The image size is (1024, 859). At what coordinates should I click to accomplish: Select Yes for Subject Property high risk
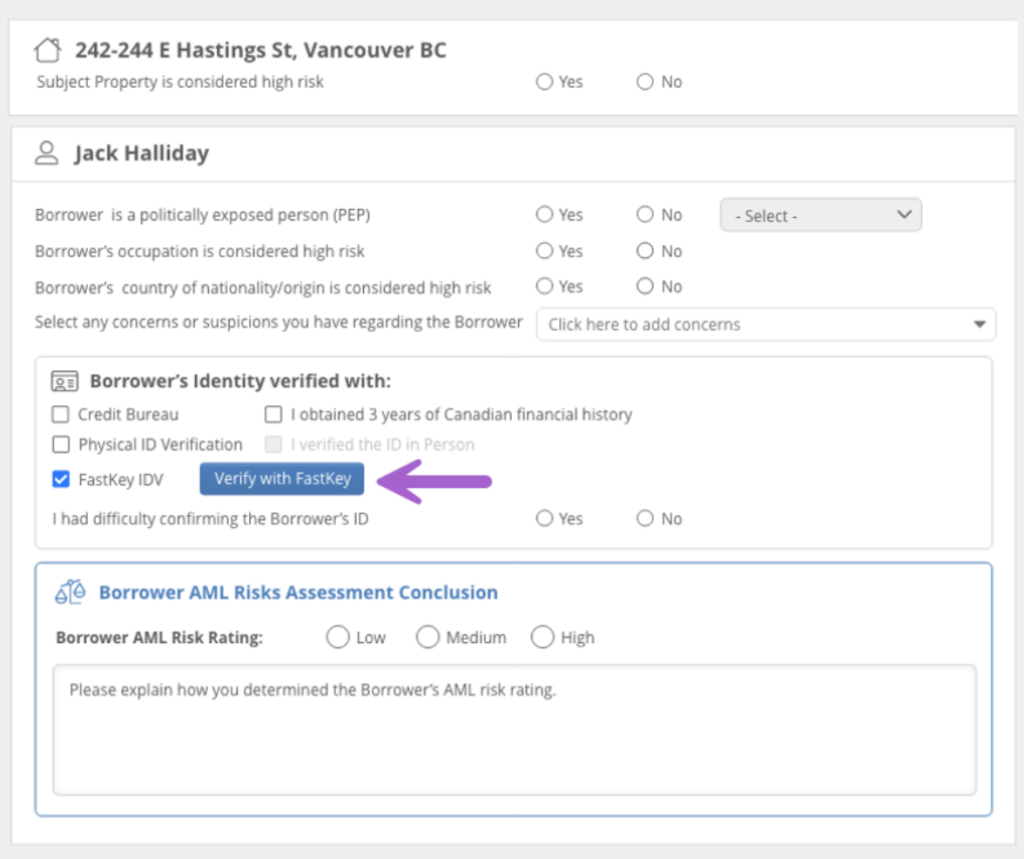(x=545, y=82)
